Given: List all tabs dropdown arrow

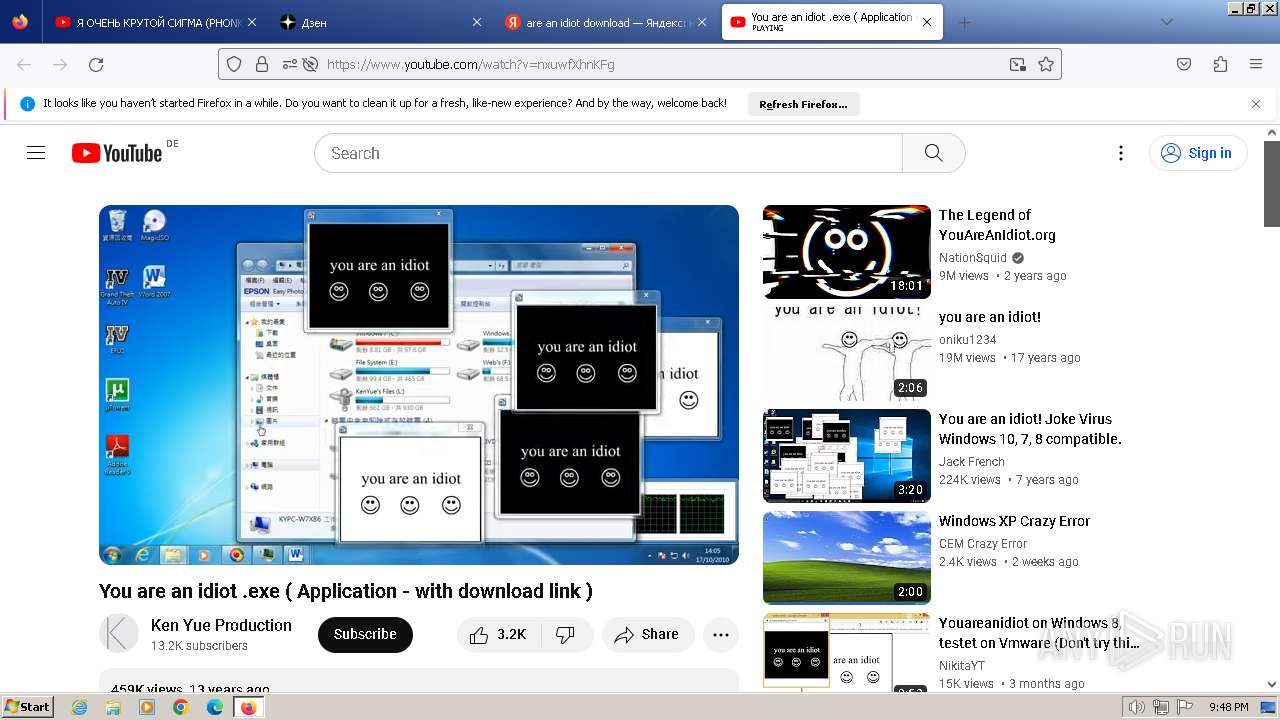Looking at the screenshot, I should tap(1166, 22).
